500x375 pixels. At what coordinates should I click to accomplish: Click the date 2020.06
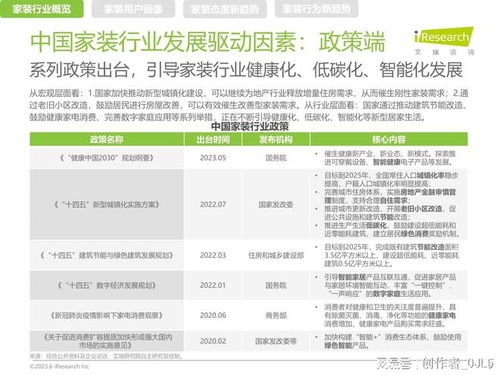(213, 315)
